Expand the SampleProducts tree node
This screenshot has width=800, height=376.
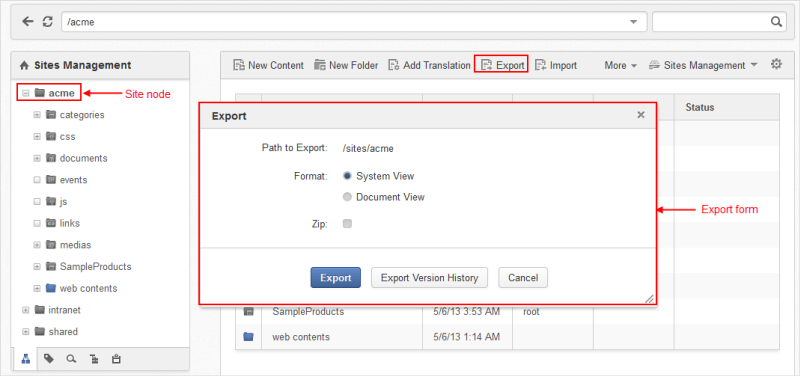click(x=37, y=266)
